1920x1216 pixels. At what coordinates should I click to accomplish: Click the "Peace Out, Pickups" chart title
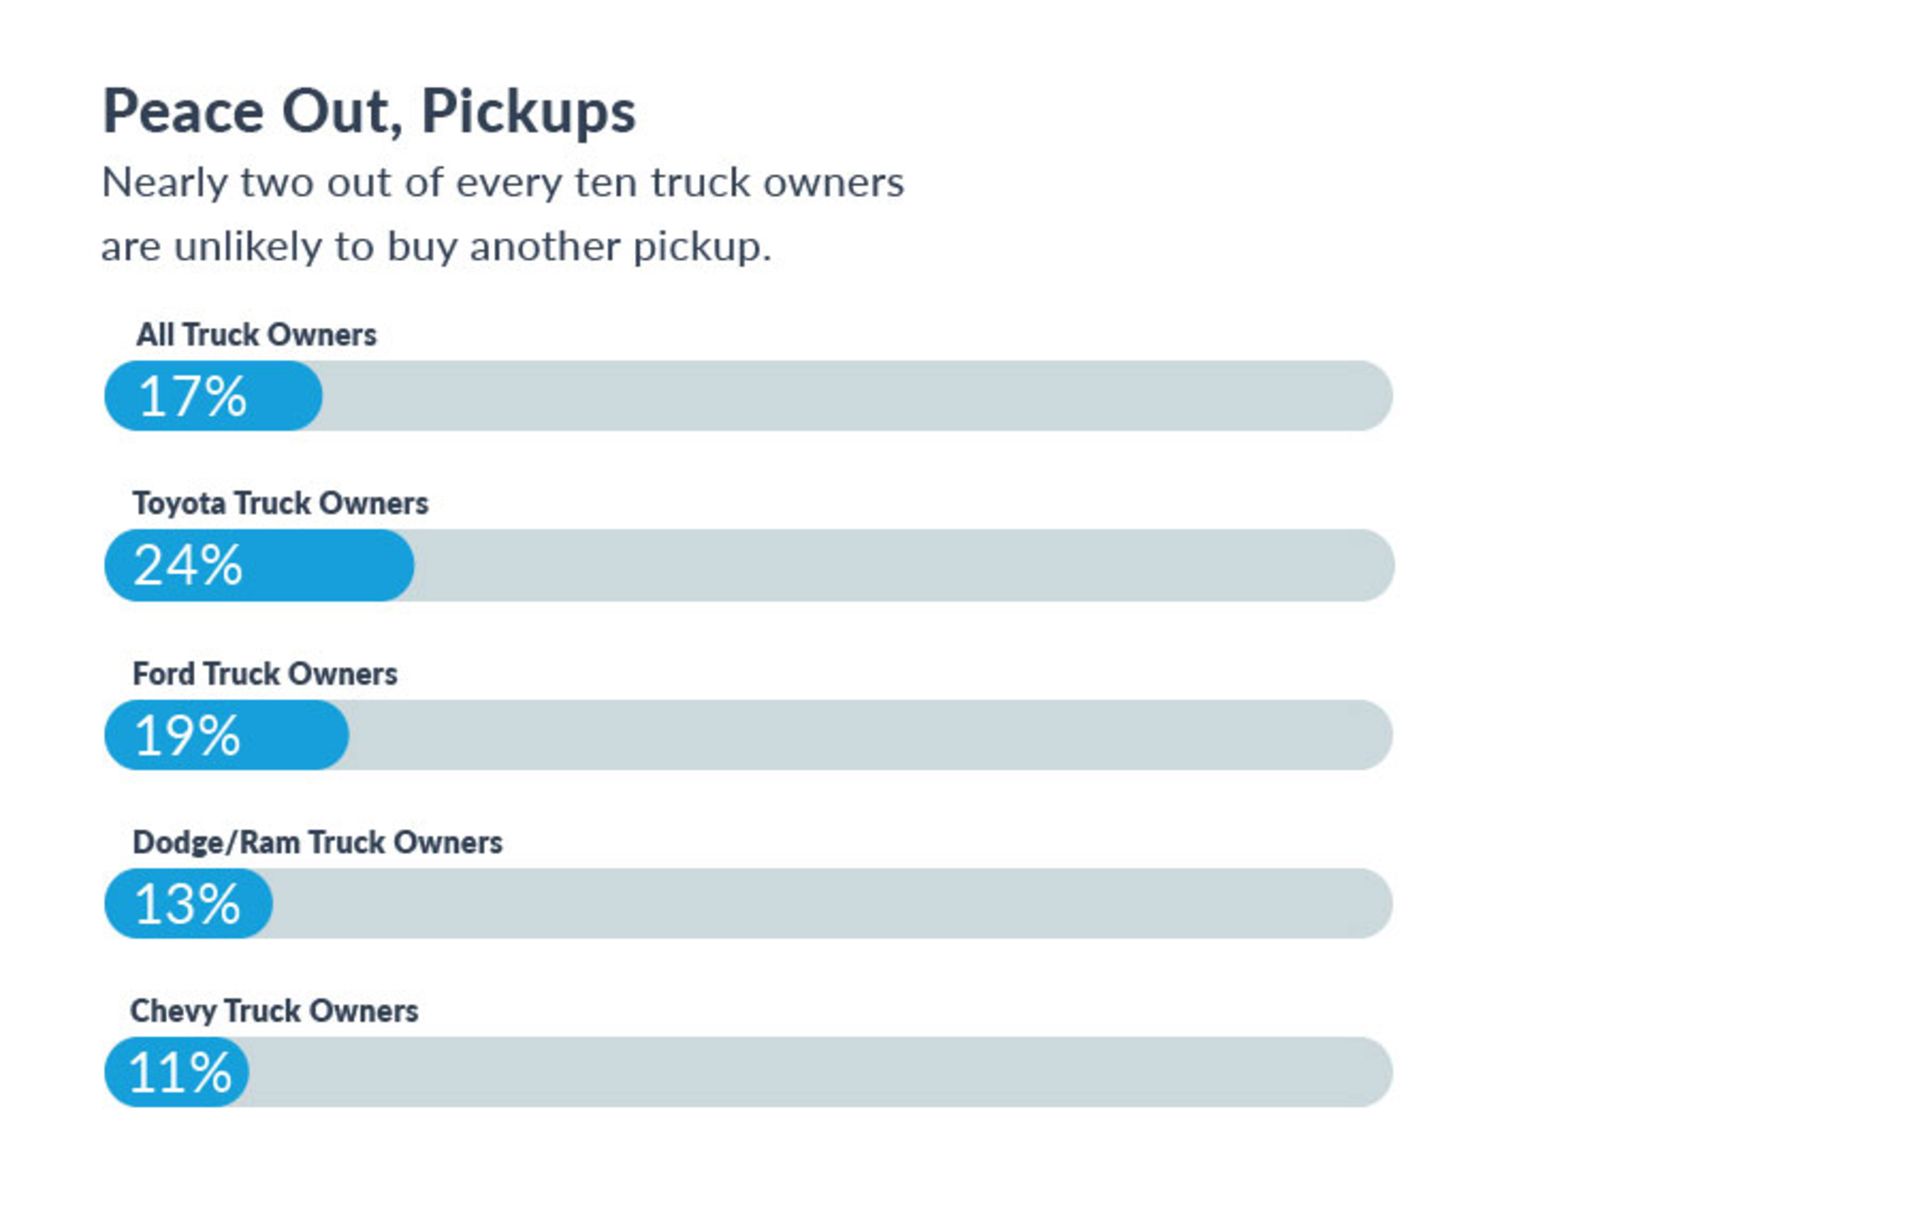coord(368,111)
